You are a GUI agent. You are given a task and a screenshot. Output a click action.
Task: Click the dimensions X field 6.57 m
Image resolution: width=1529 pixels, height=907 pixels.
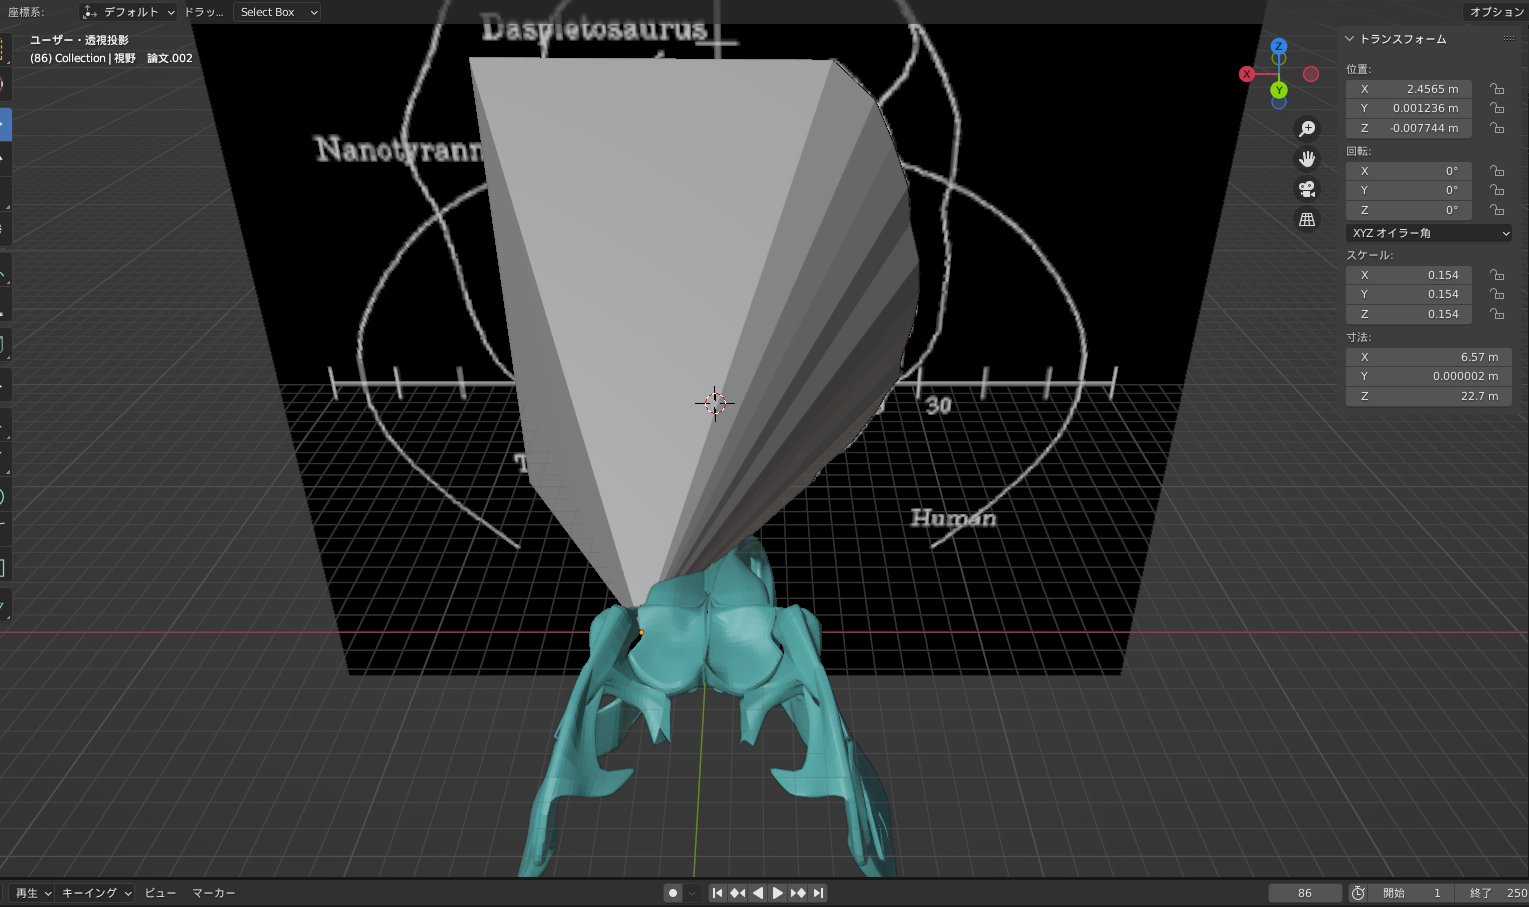click(1428, 357)
